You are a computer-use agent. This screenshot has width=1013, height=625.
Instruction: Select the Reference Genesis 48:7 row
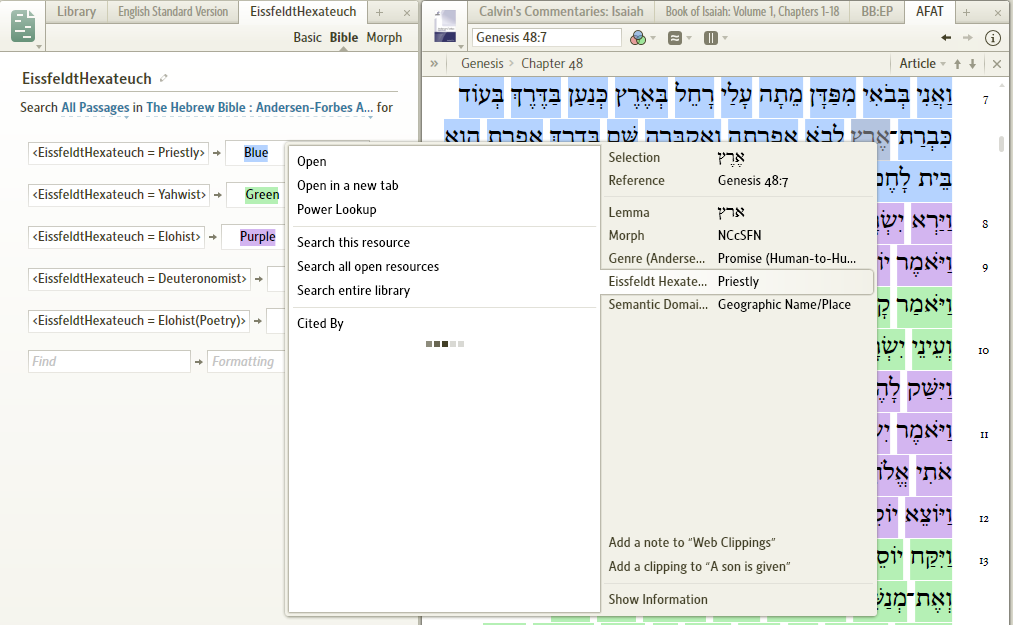coord(737,181)
